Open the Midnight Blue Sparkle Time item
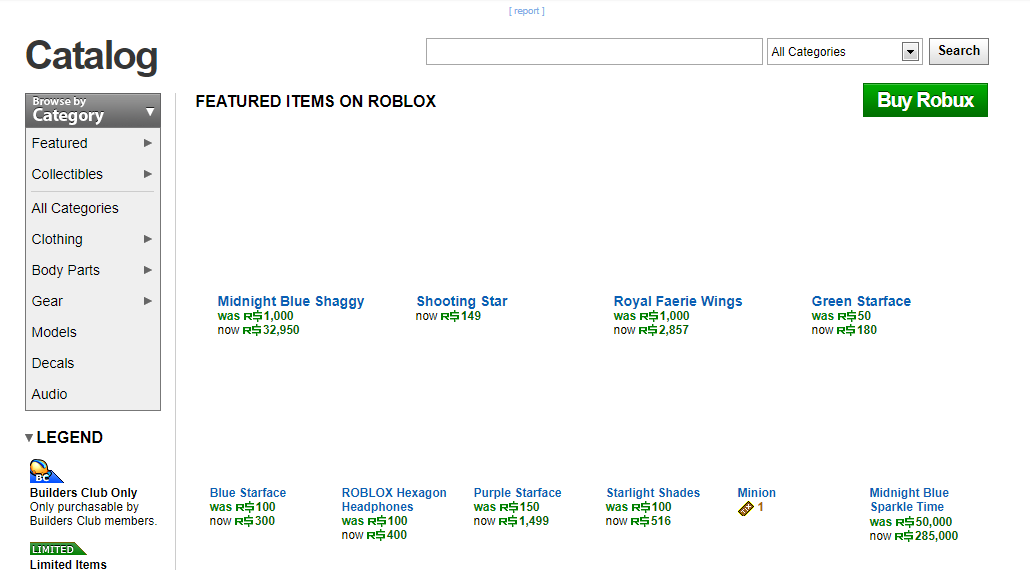Viewport: 1030px width, 570px height. pos(908,500)
